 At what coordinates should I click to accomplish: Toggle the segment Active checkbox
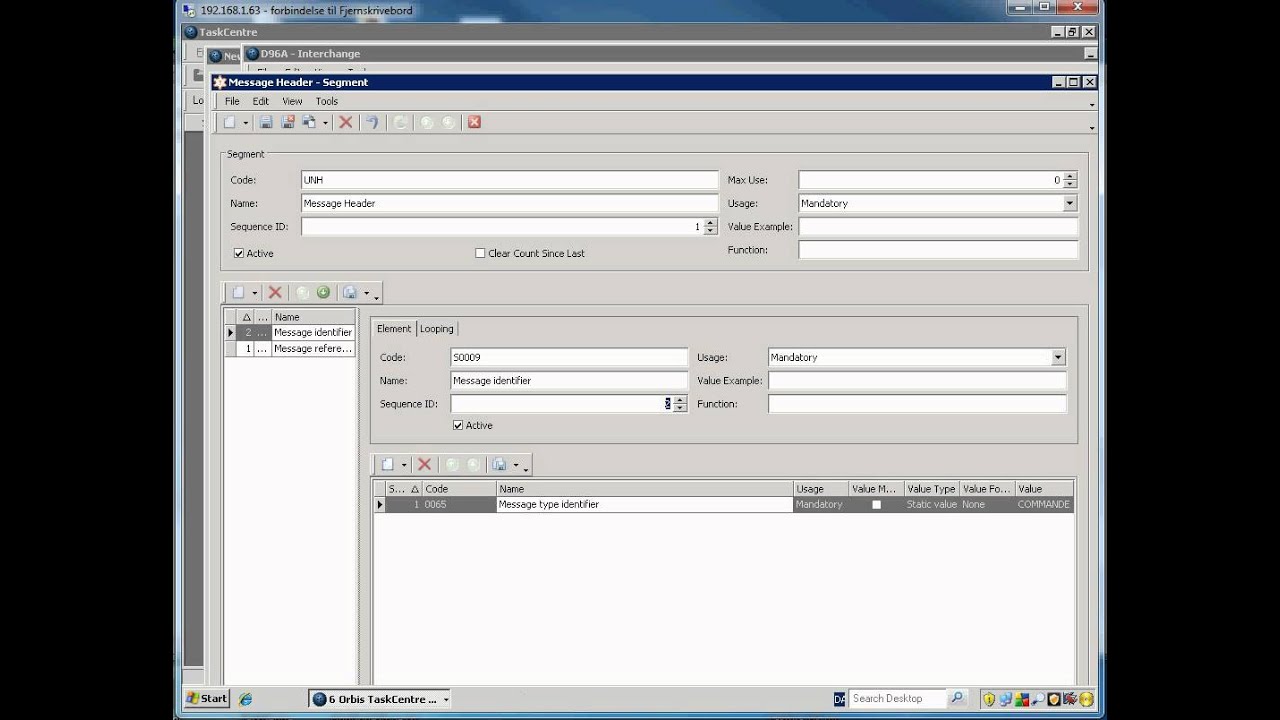(239, 253)
